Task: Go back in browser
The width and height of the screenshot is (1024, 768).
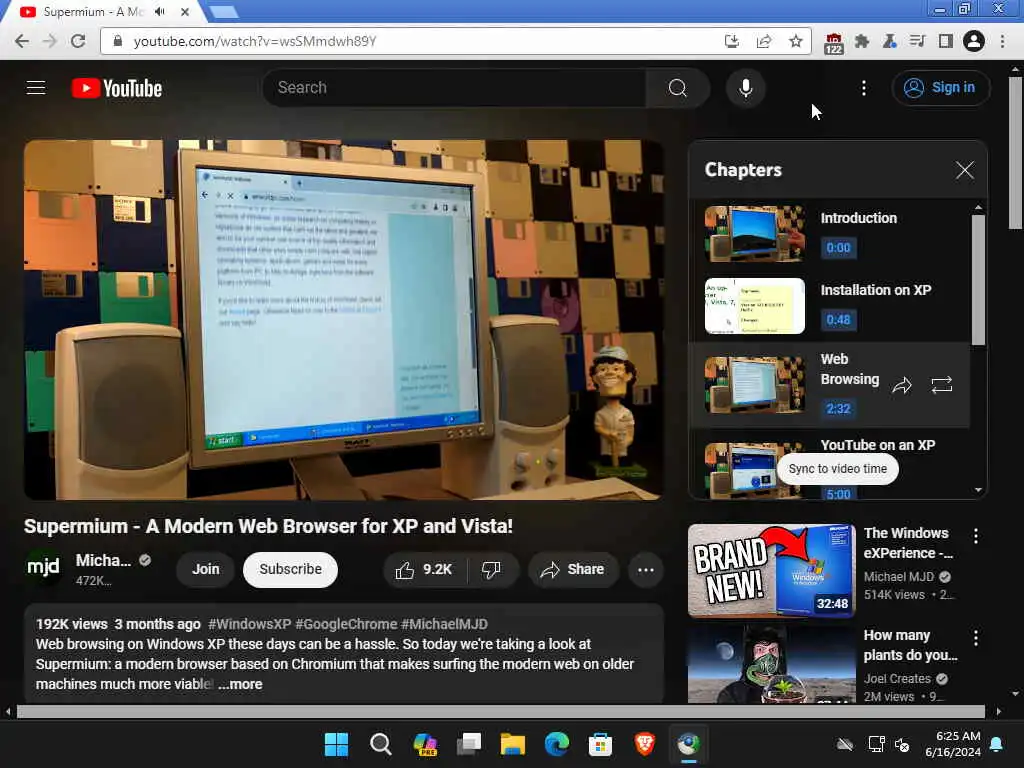Action: [x=22, y=41]
